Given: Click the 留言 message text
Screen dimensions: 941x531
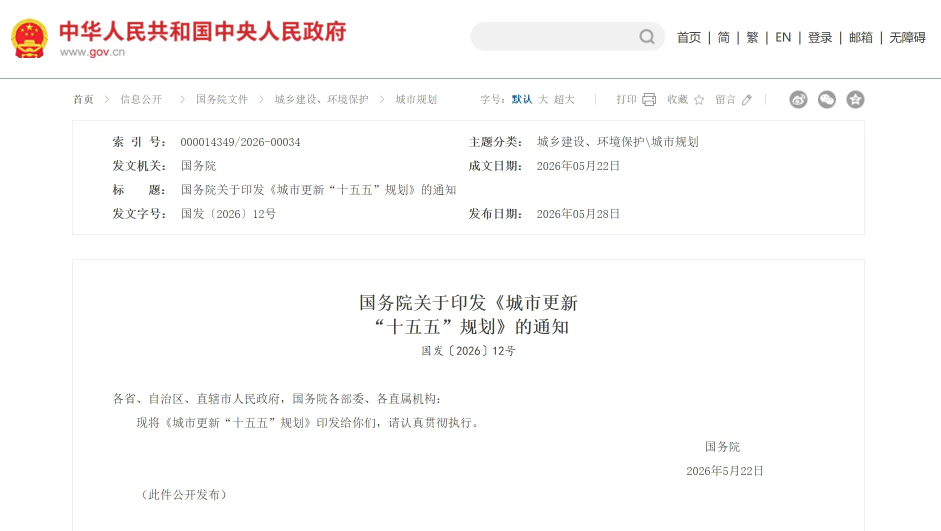Looking at the screenshot, I should click(x=726, y=100).
